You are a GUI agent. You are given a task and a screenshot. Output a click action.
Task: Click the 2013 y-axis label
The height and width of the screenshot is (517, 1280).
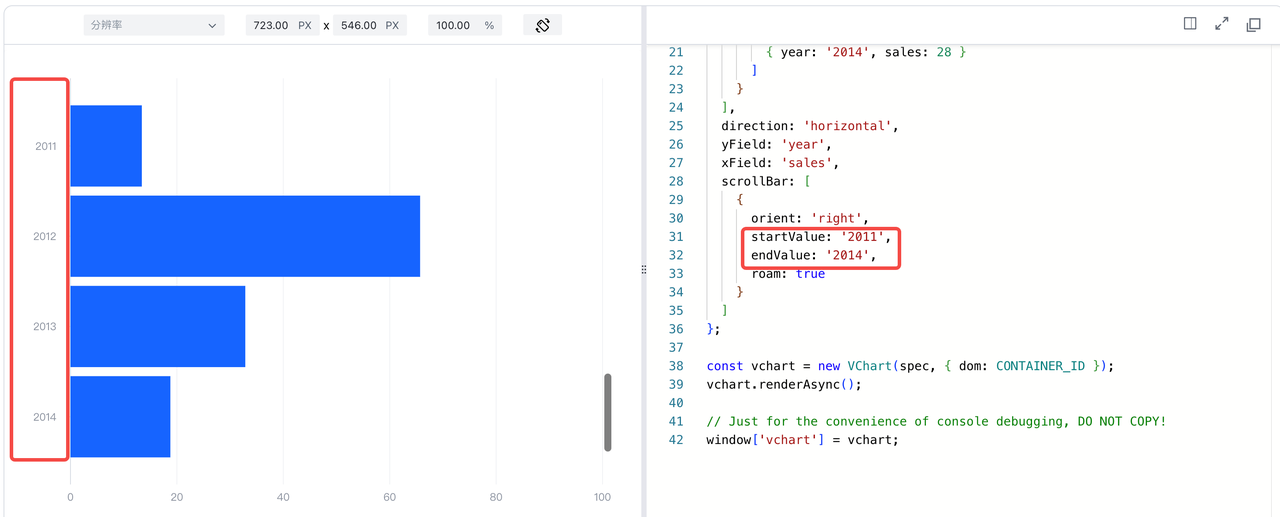pos(45,326)
